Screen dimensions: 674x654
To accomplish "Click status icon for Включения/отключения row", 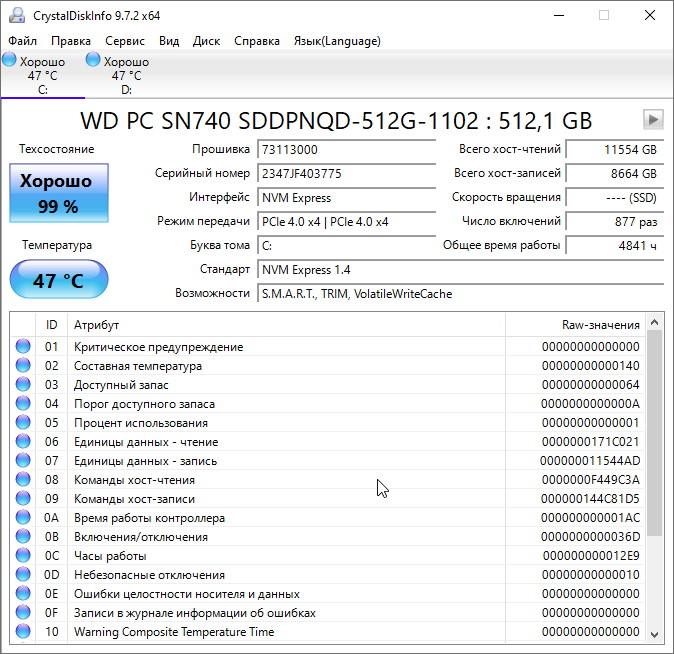I will click(x=23, y=536).
